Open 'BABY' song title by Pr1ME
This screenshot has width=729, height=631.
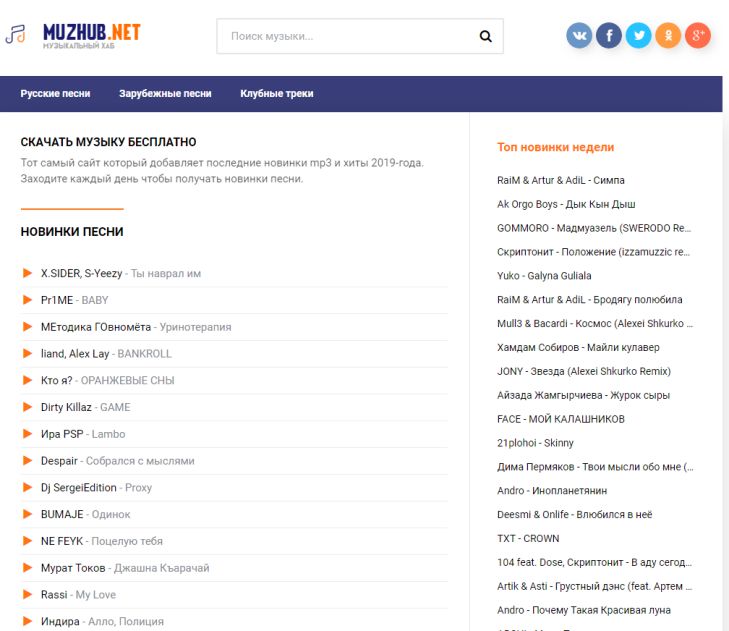[95, 300]
